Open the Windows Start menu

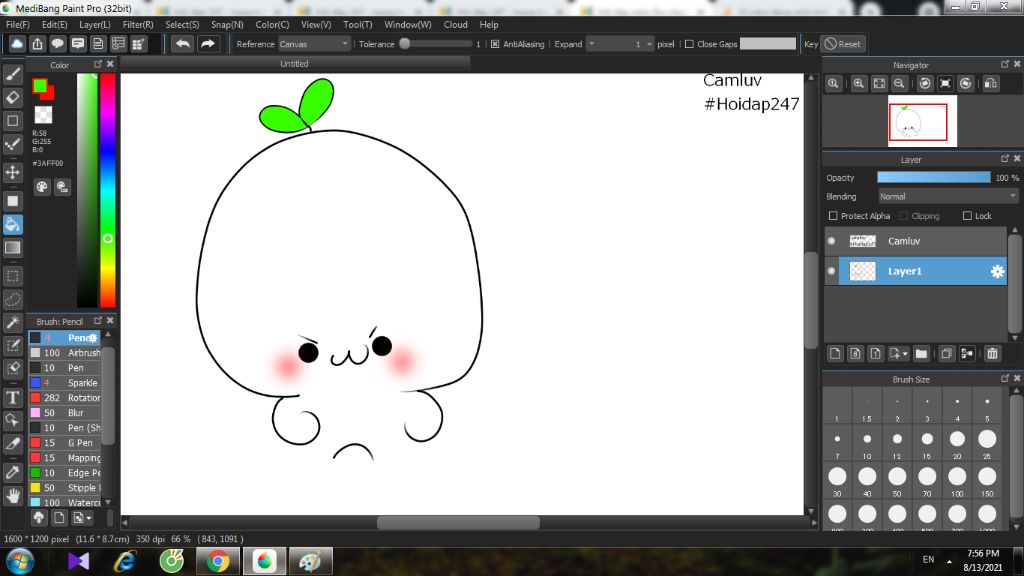20,561
